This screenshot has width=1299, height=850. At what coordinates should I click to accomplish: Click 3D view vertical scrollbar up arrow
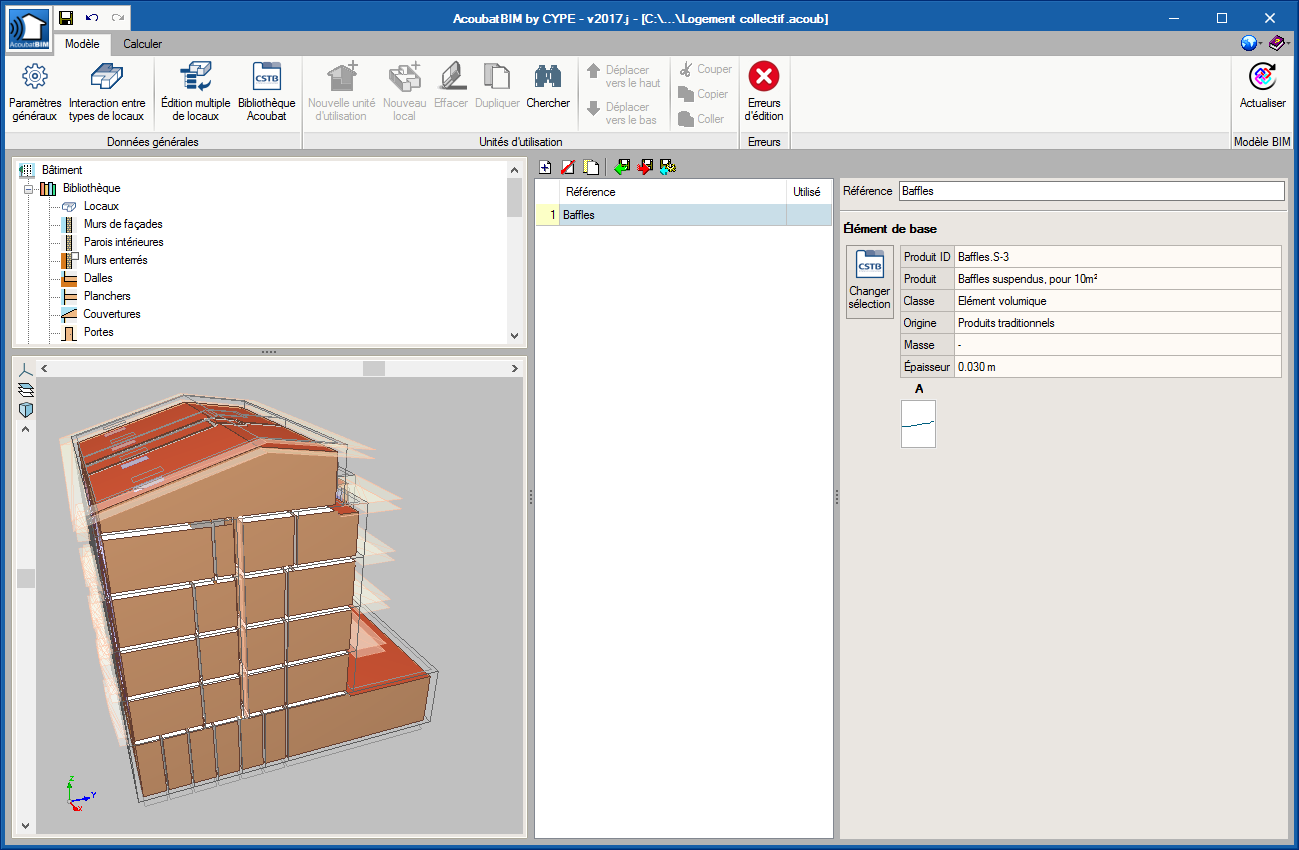point(26,429)
